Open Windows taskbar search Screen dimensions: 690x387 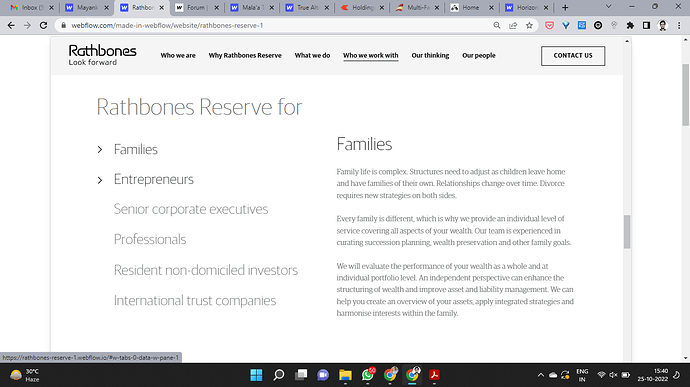279,375
